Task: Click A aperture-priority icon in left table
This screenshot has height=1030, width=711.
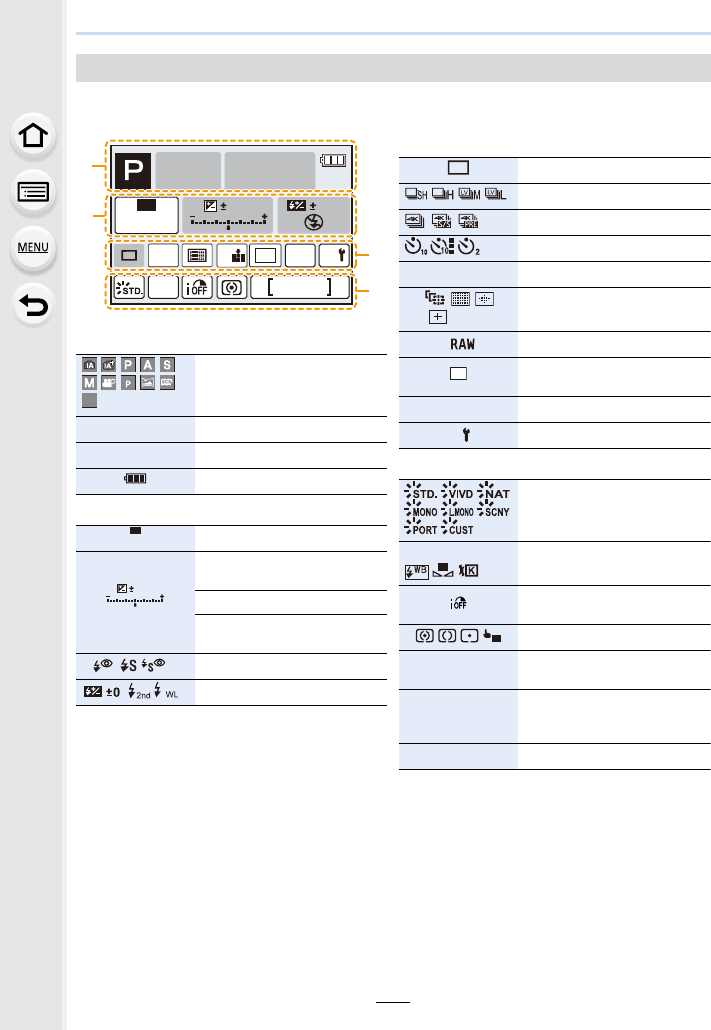Action: (x=148, y=365)
